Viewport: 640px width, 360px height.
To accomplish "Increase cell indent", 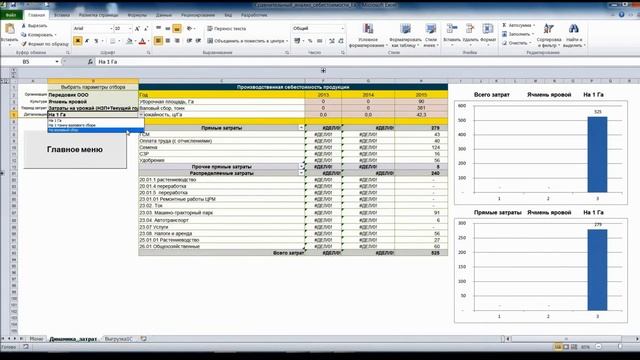I will tap(198, 41).
